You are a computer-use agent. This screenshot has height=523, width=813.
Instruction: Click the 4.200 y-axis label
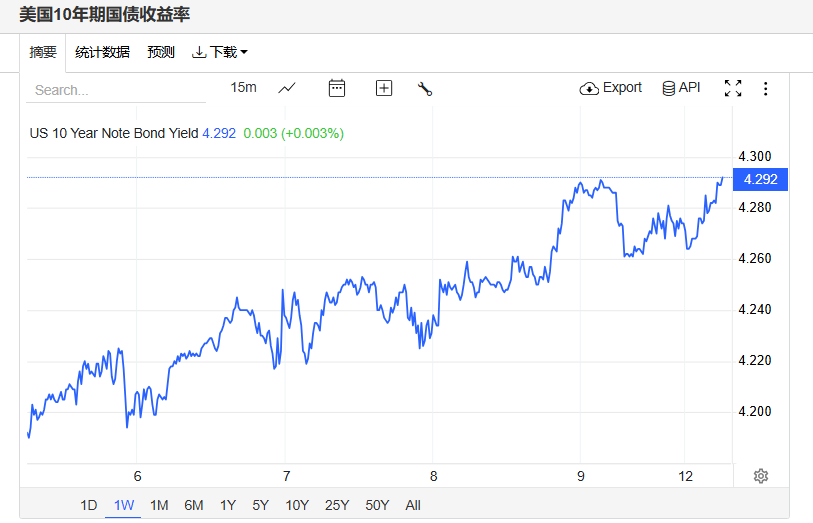click(754, 411)
